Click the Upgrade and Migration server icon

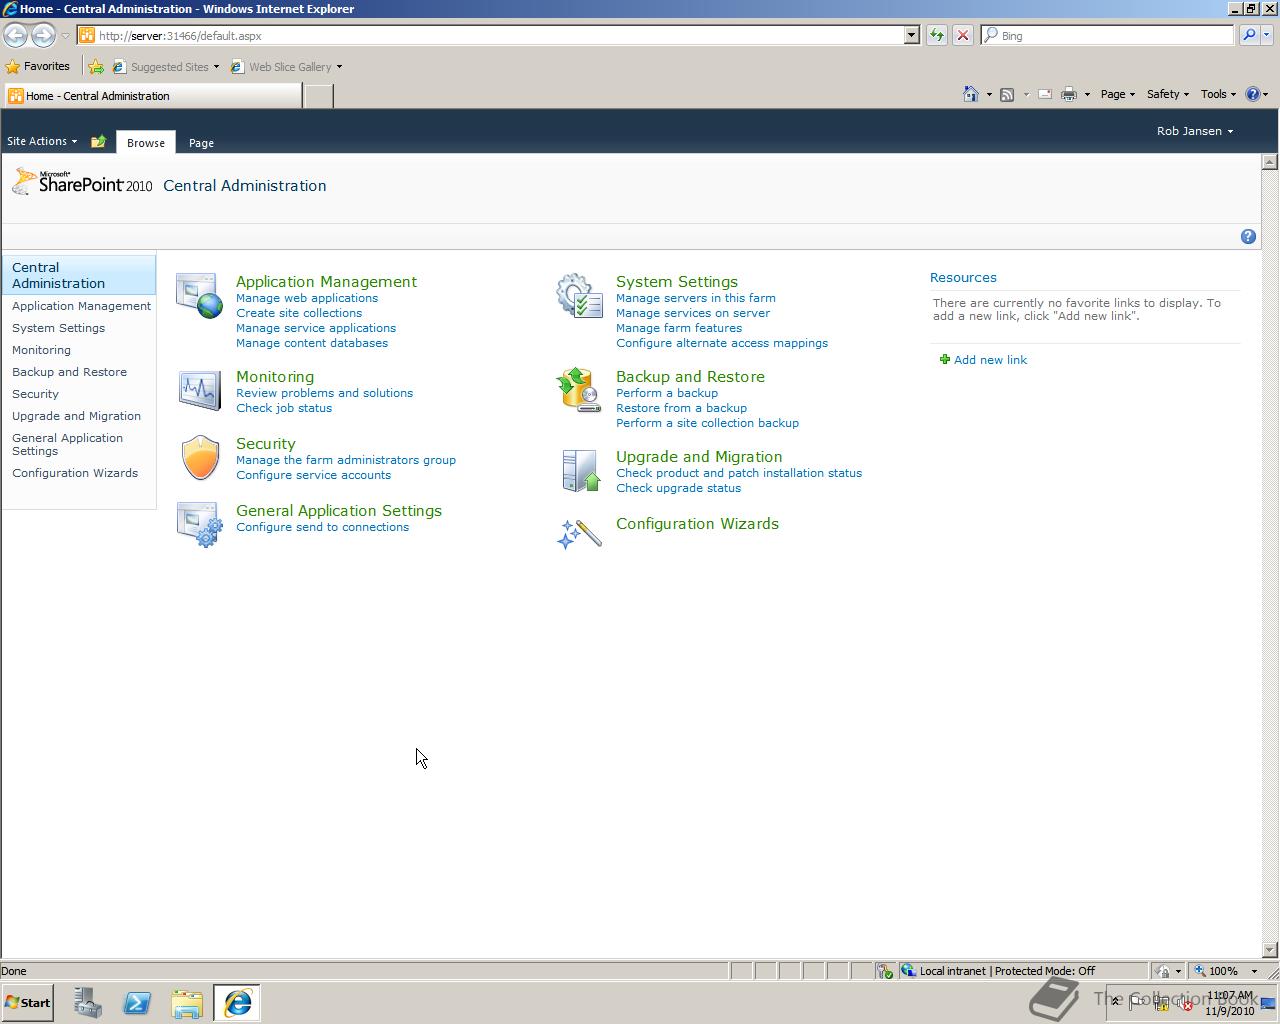tap(579, 470)
